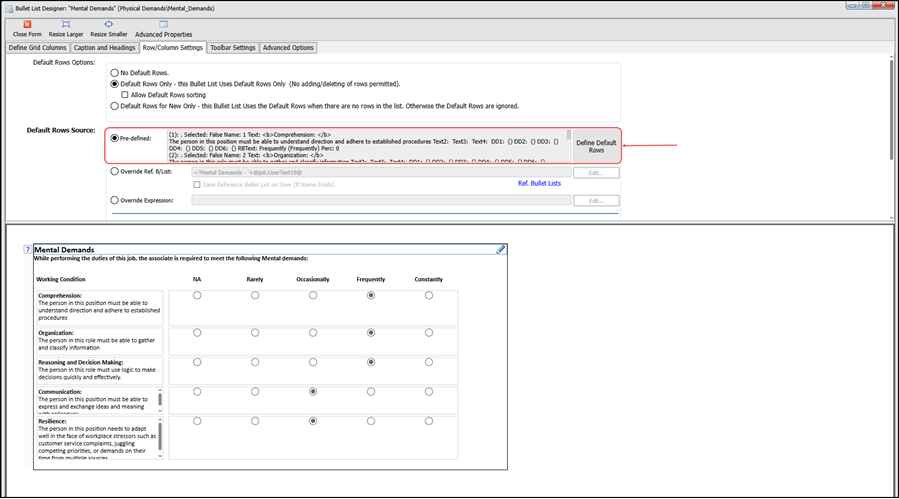Click Edit button next to Override Ref. B/List
899x499 pixels.
(596, 173)
